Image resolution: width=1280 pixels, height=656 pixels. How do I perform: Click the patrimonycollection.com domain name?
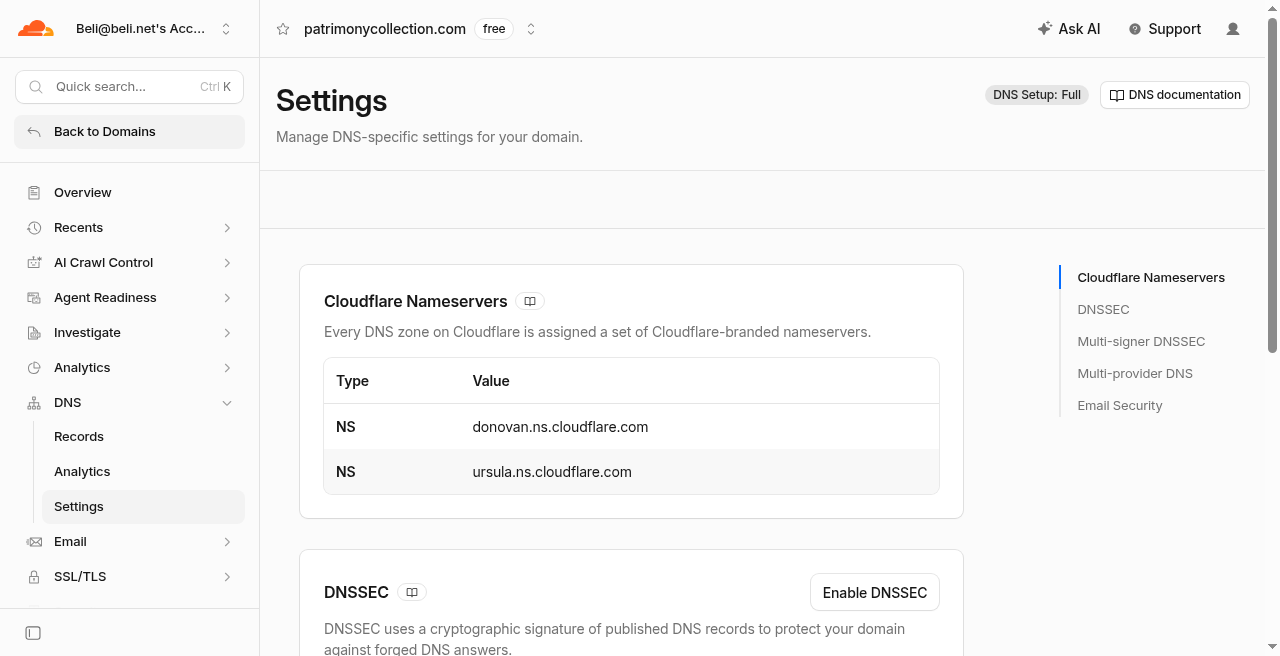385,29
